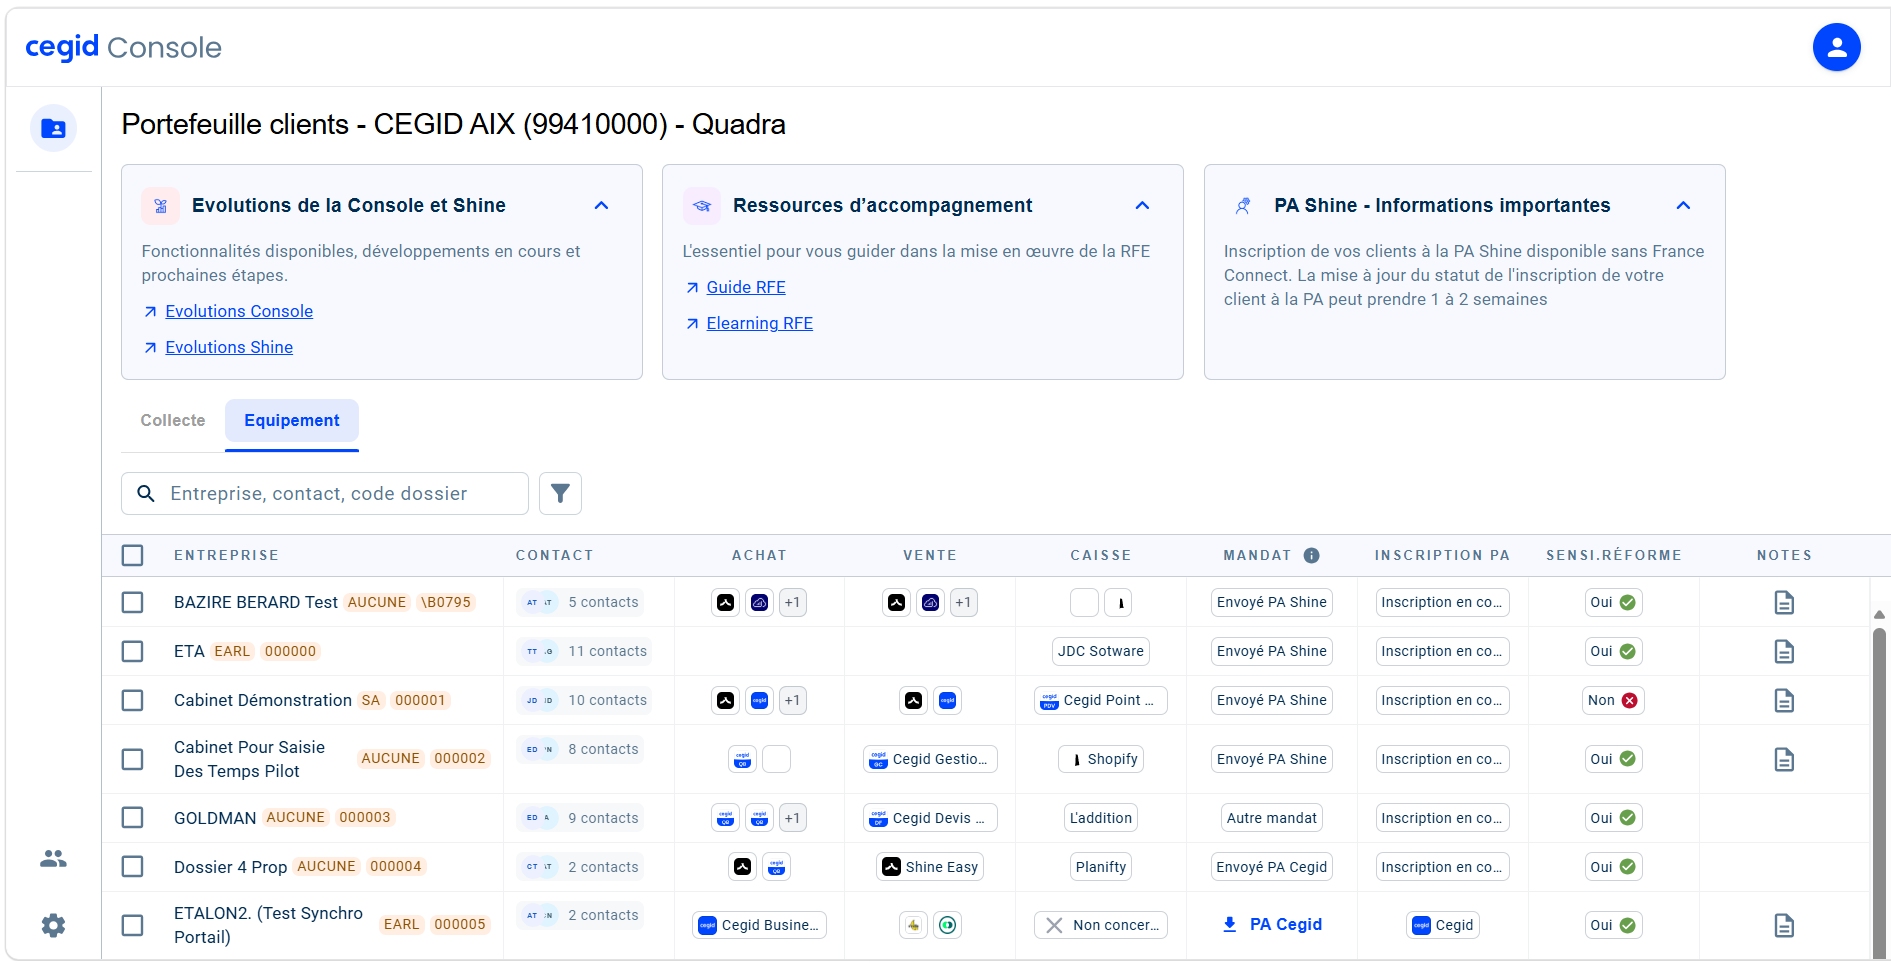Expand the 9 contacts for GOLDMAN

tap(580, 818)
